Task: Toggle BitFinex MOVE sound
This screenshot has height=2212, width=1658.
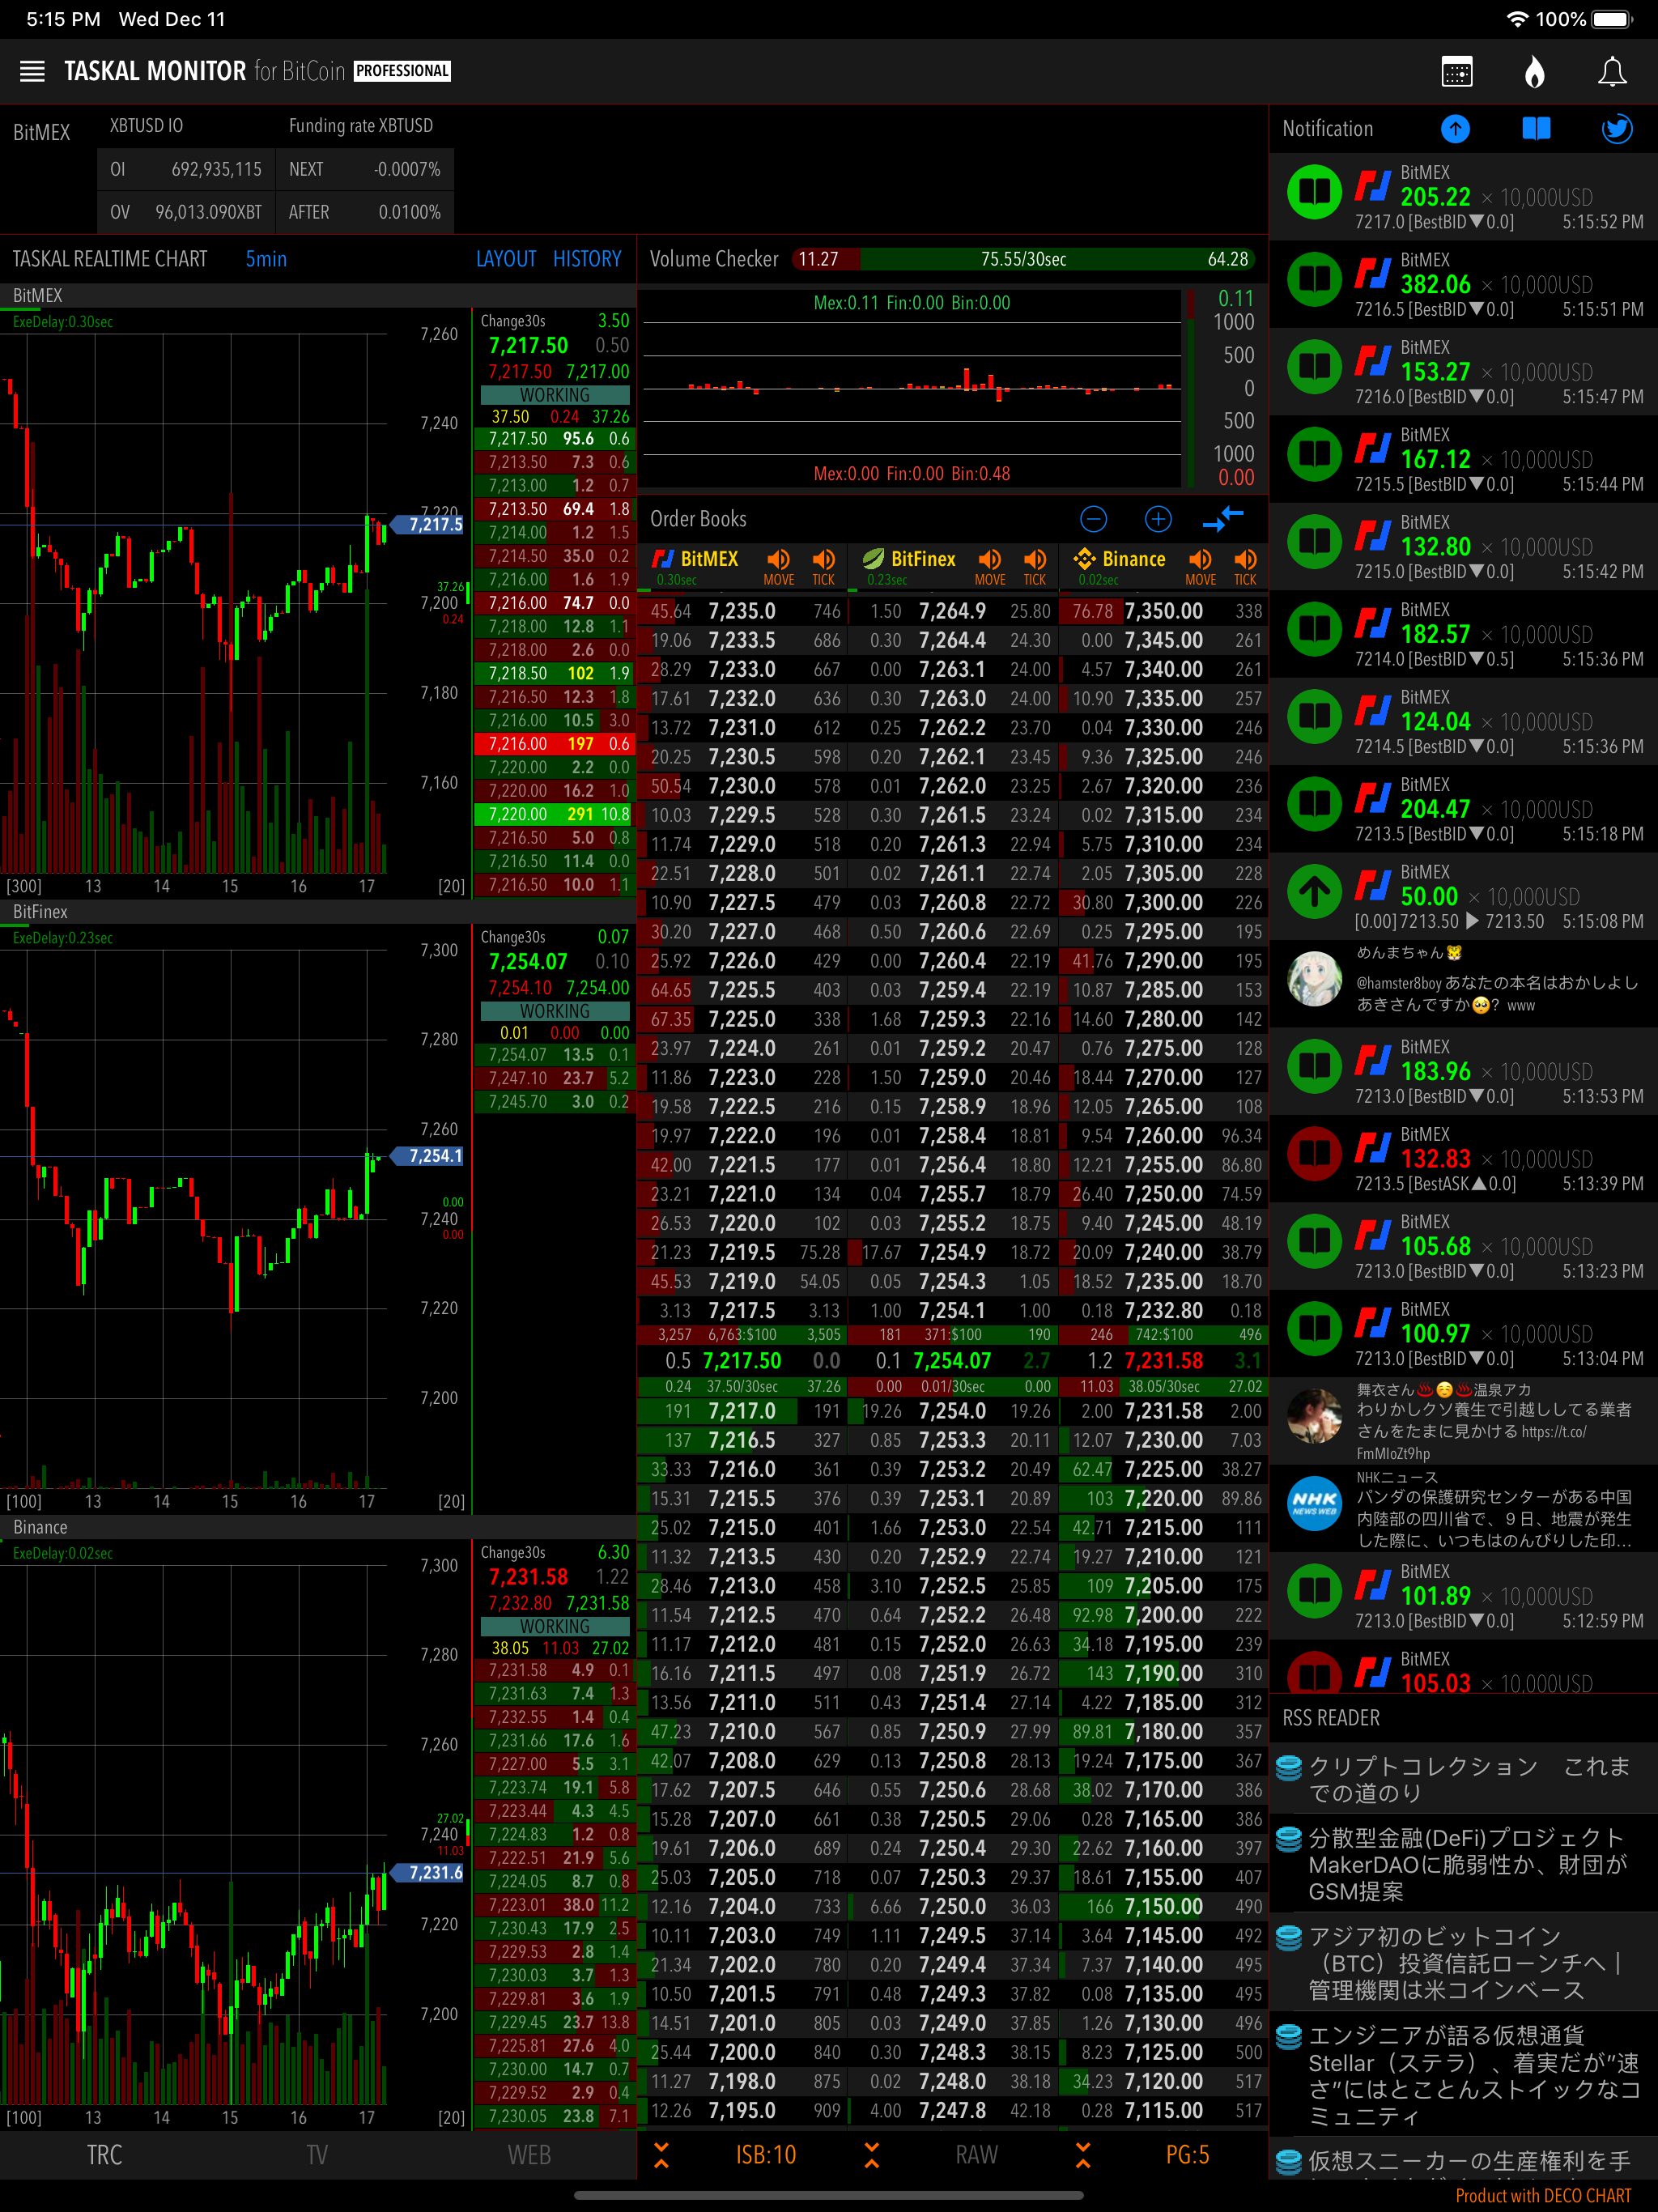Action: (990, 566)
